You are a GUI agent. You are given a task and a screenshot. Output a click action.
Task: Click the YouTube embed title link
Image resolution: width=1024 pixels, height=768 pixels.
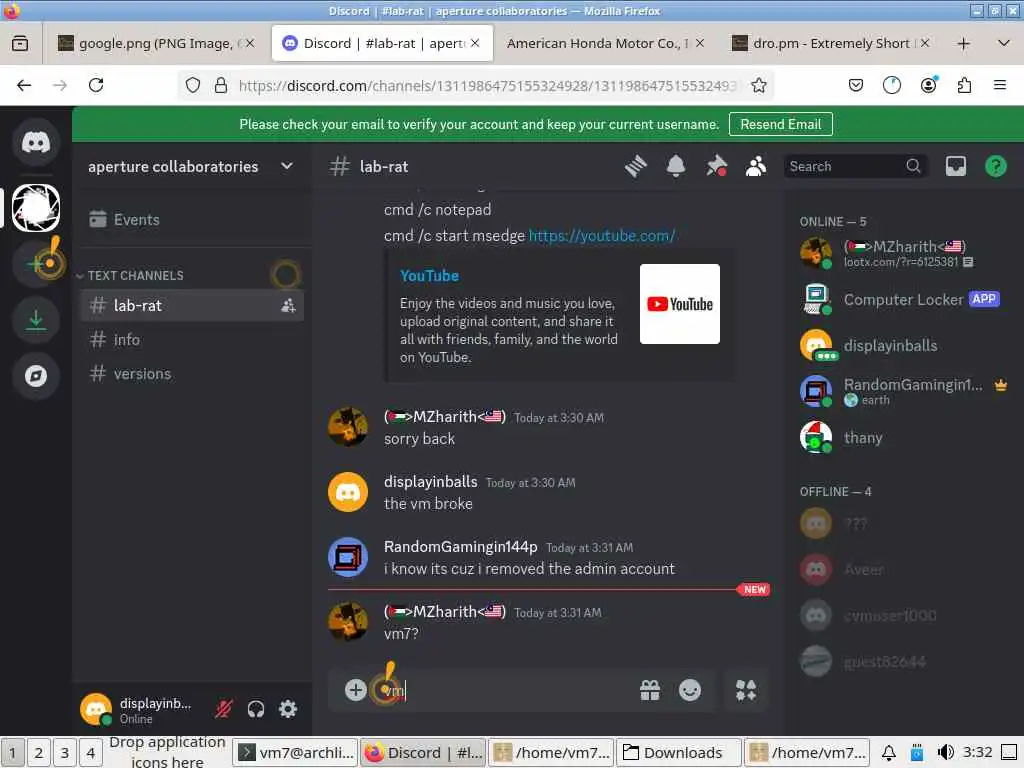click(x=429, y=276)
